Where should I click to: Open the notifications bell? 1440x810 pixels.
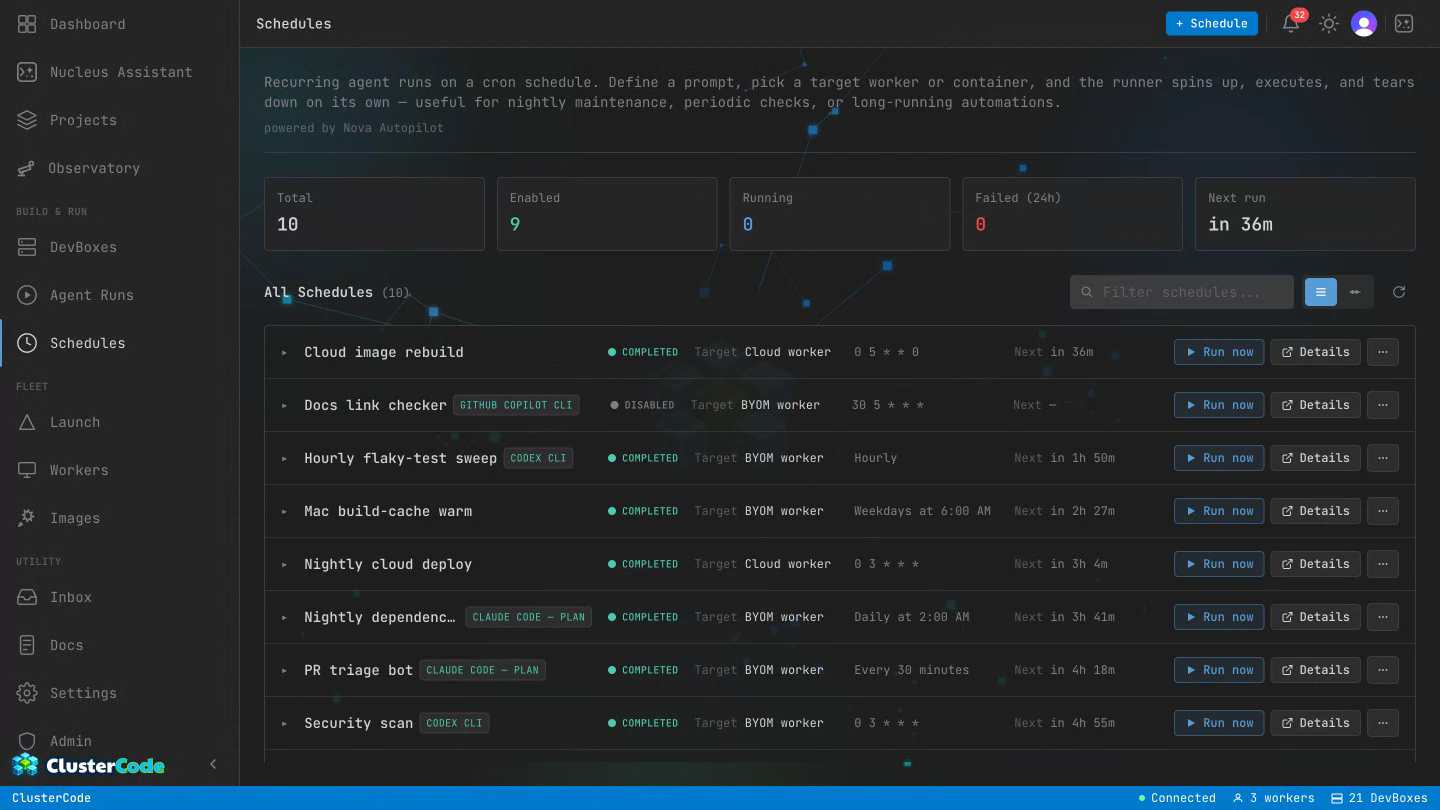[x=1291, y=23]
